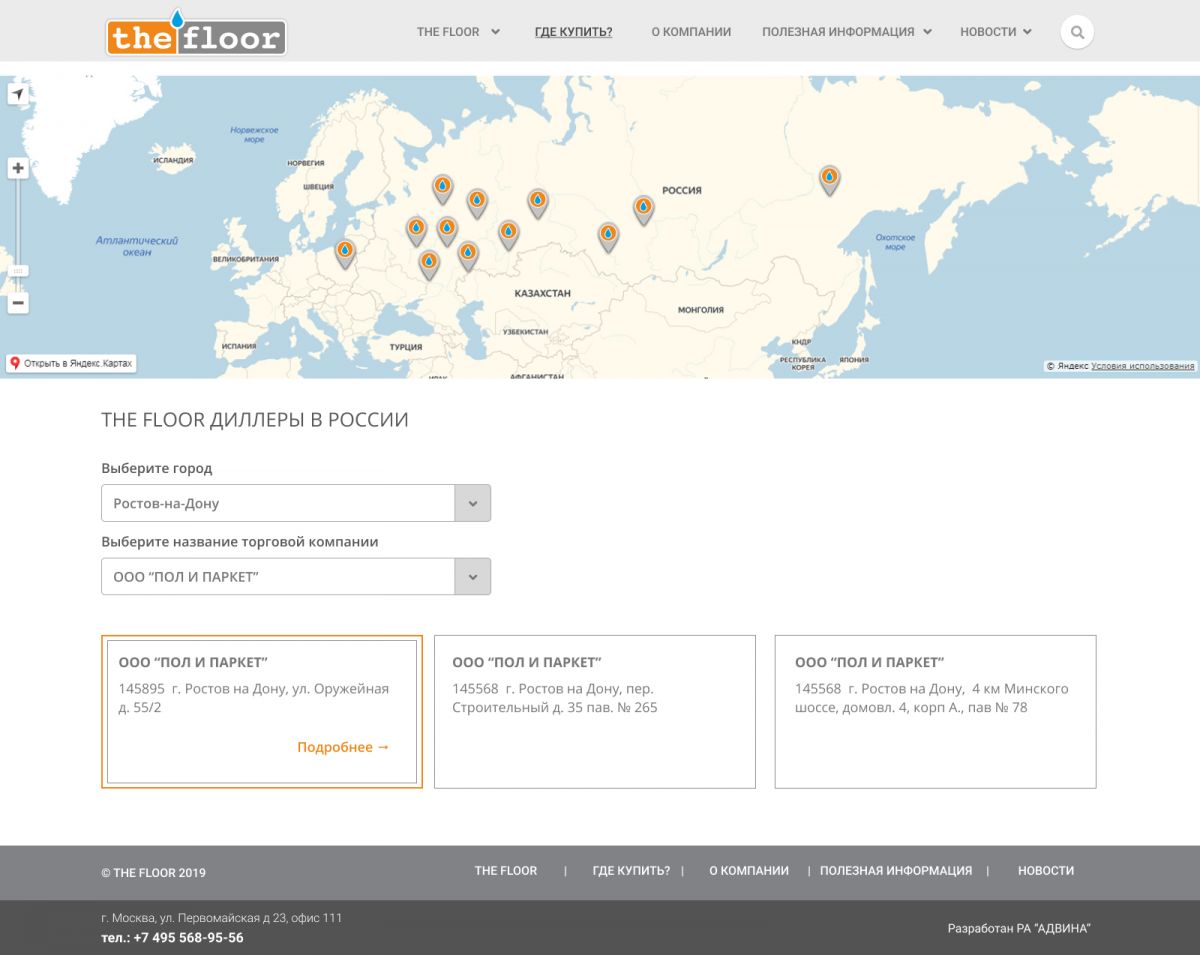Expand the THE FLOOR header menu chevron
The image size is (1200, 955).
(496, 32)
